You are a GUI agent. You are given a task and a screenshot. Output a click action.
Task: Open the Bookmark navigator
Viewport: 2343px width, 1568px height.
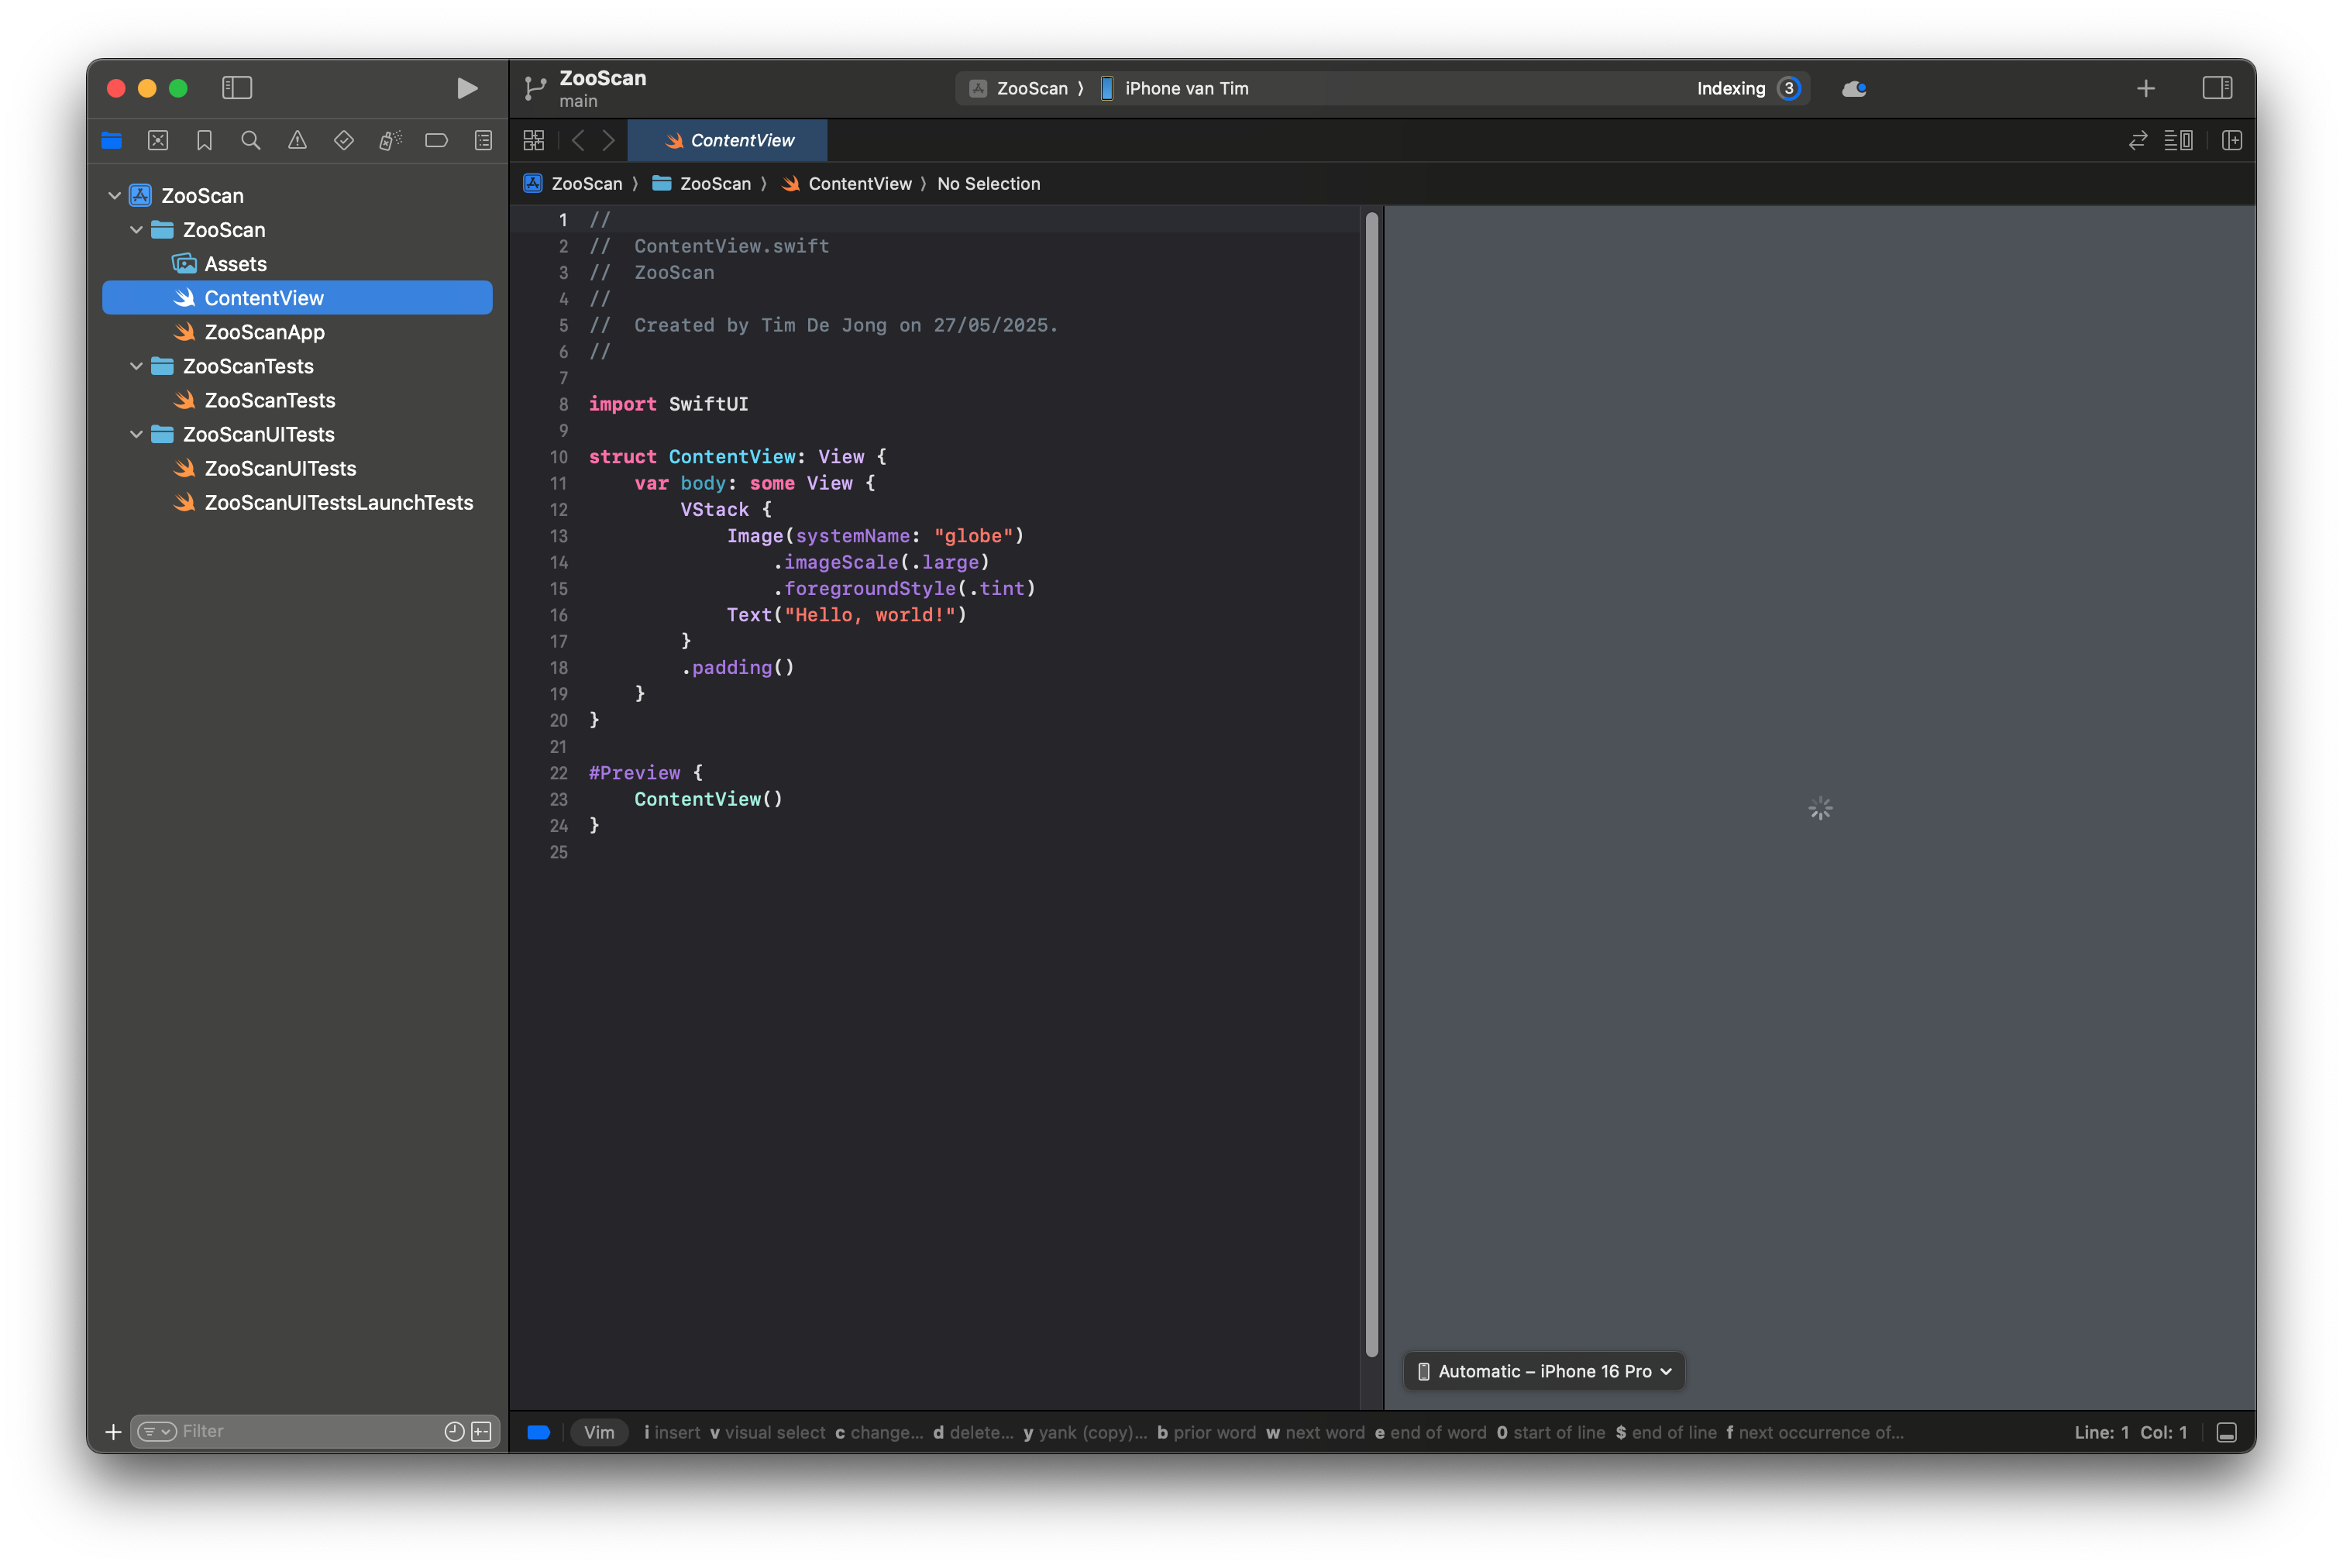(204, 141)
